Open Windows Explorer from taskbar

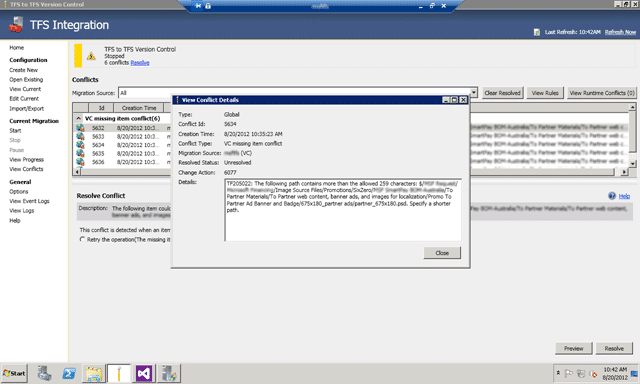(x=94, y=373)
